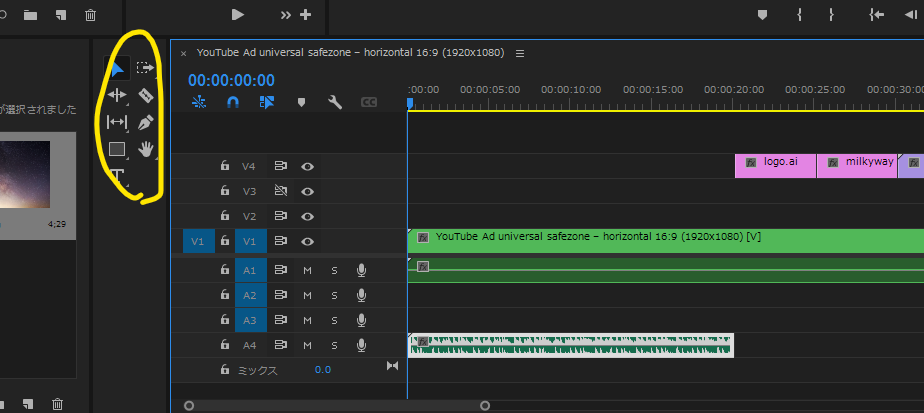The height and width of the screenshot is (413, 924).
Task: Open the sequence panel menu
Action: click(520, 53)
